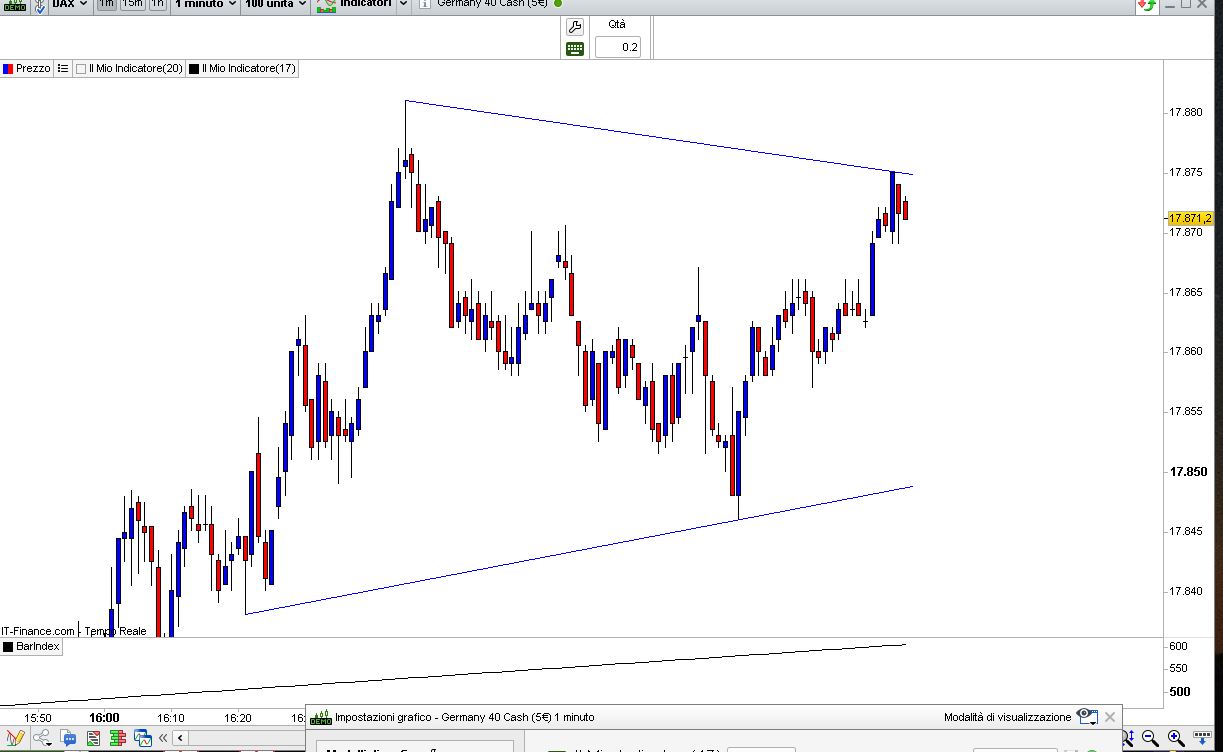Click the pin icon next to DAX
The height and width of the screenshot is (752, 1223).
point(39,5)
